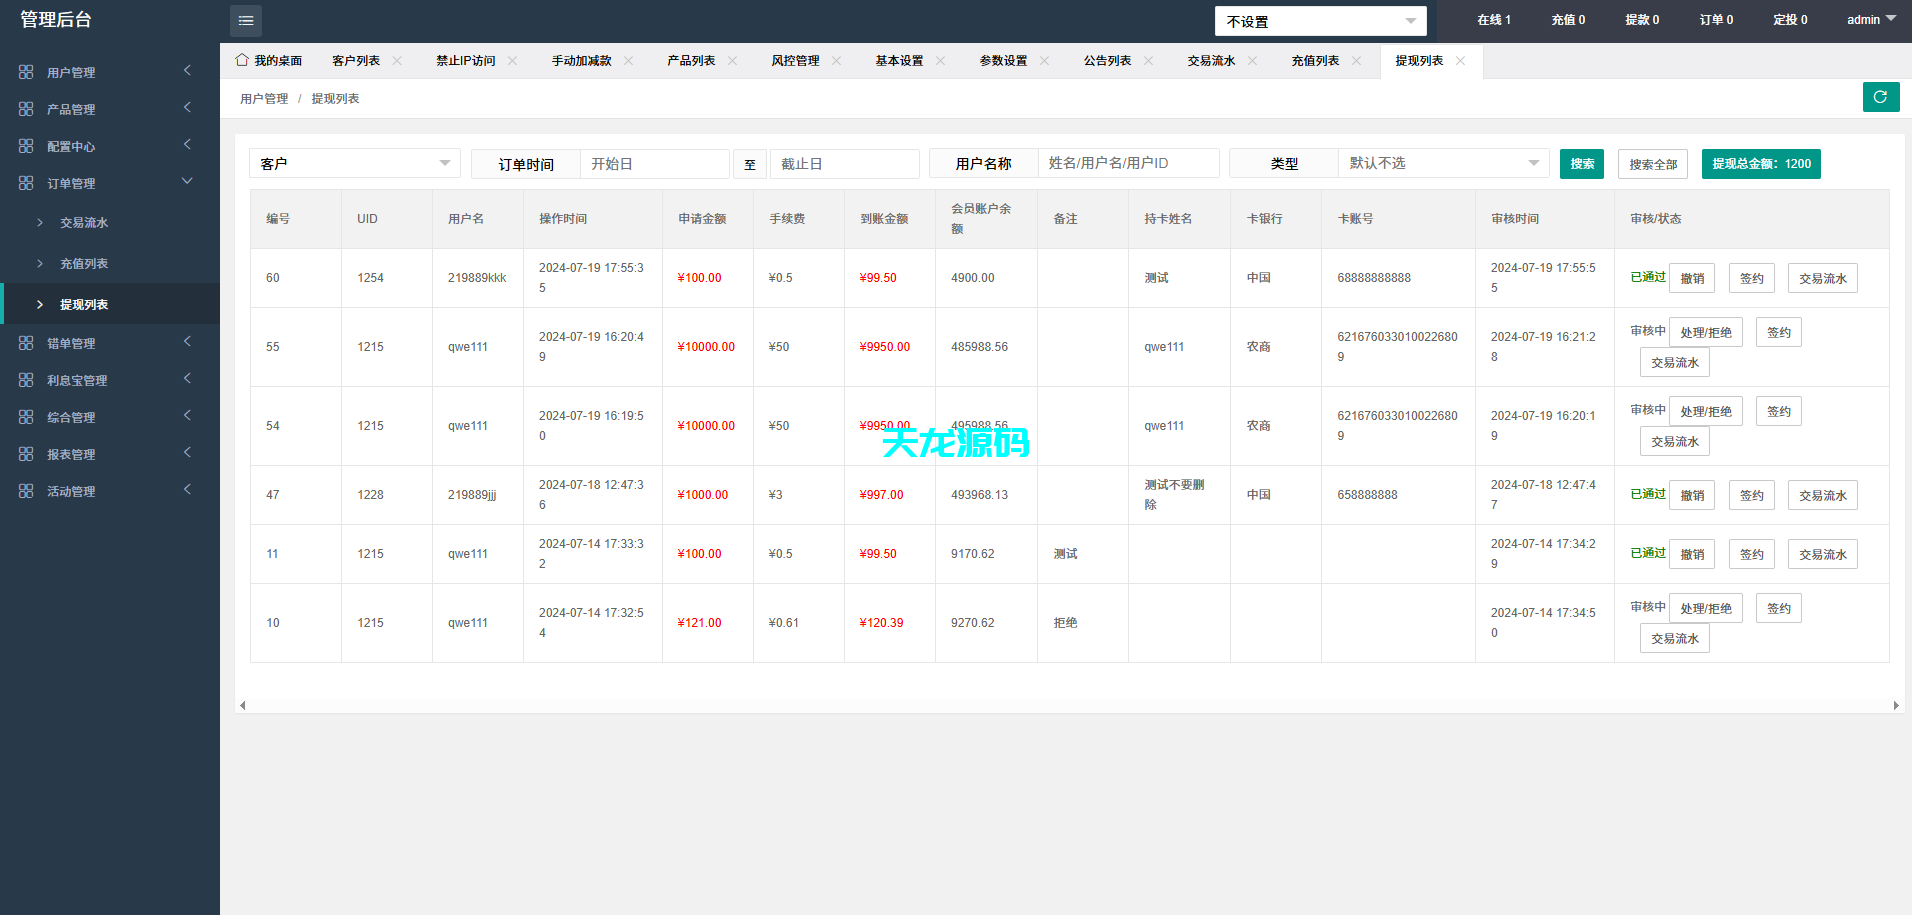Click the 产品管理 icon in sidebar

pos(26,108)
